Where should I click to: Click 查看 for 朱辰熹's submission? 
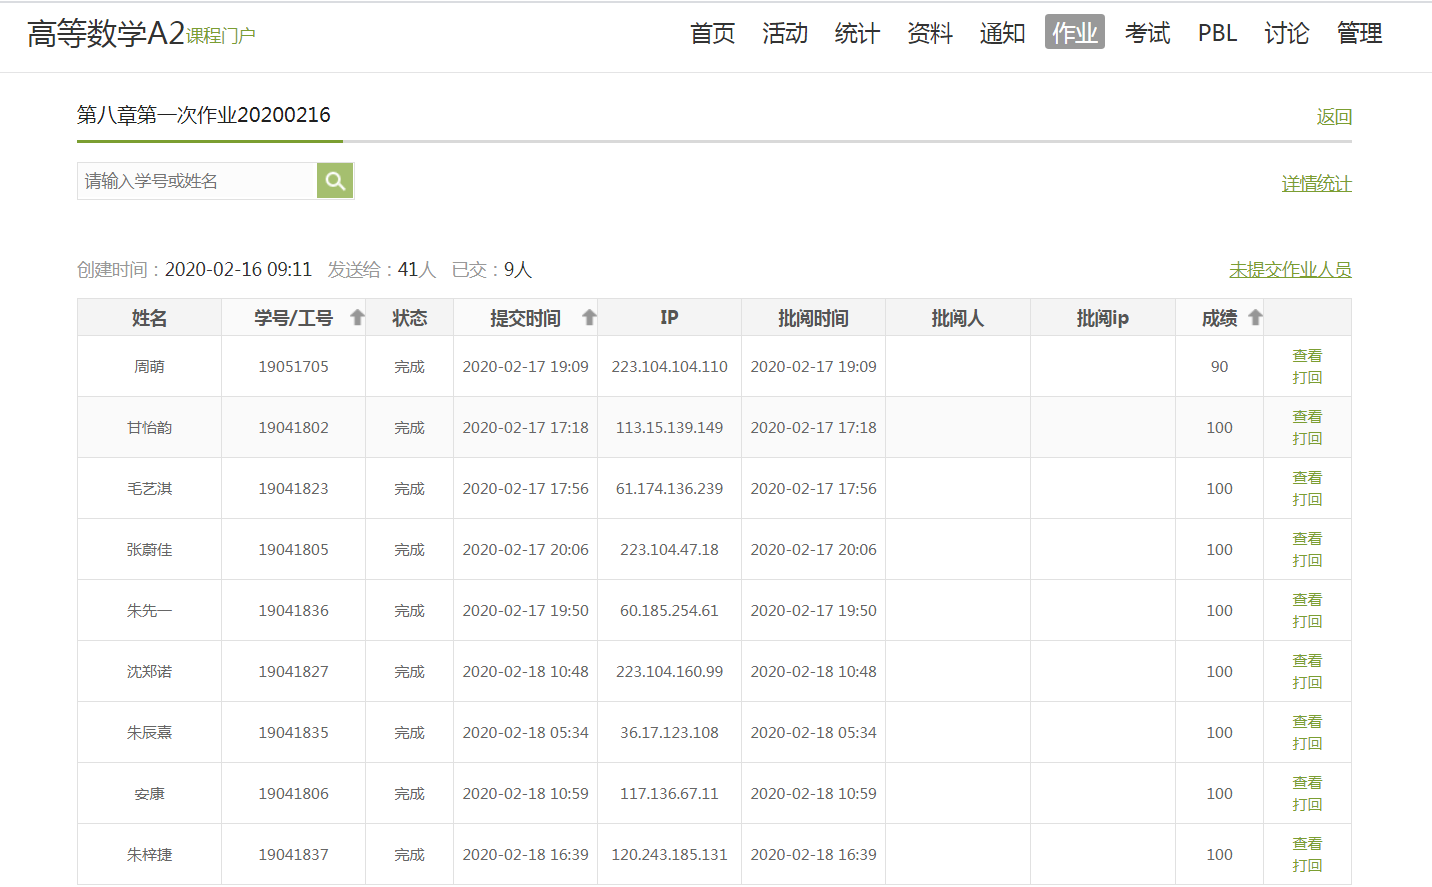(1307, 722)
